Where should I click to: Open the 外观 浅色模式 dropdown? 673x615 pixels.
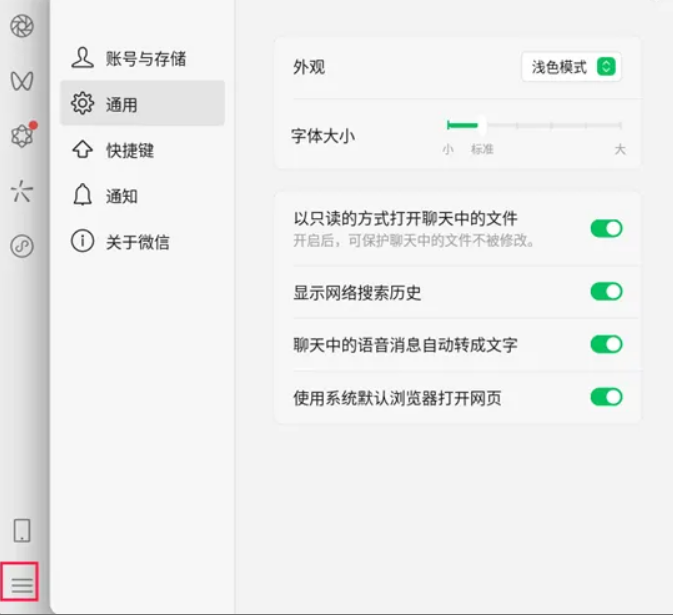571,67
